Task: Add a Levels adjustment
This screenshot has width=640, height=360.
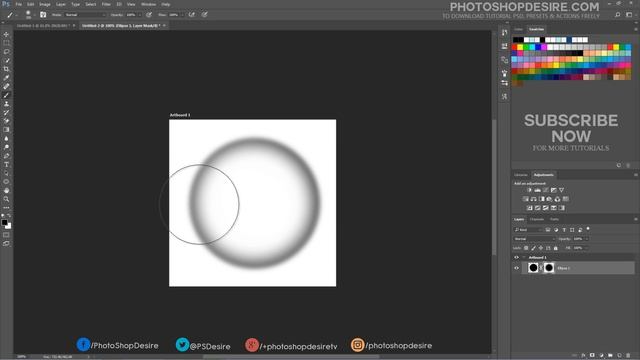Action: (x=538, y=190)
